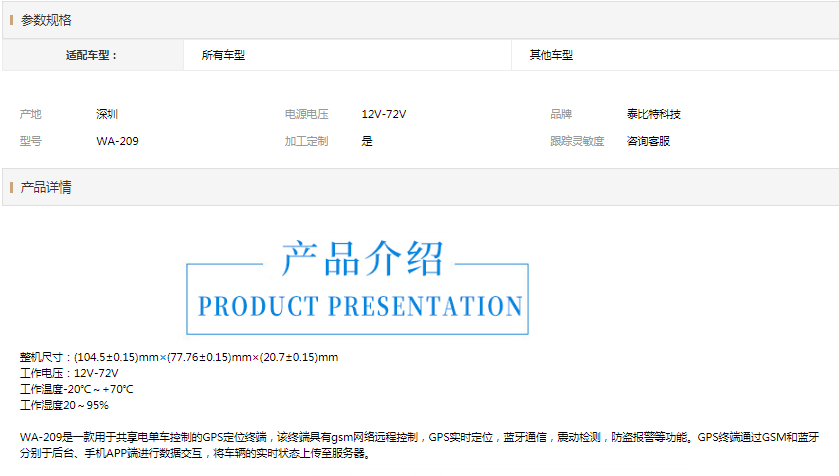Click the 加工定制 label

click(307, 141)
